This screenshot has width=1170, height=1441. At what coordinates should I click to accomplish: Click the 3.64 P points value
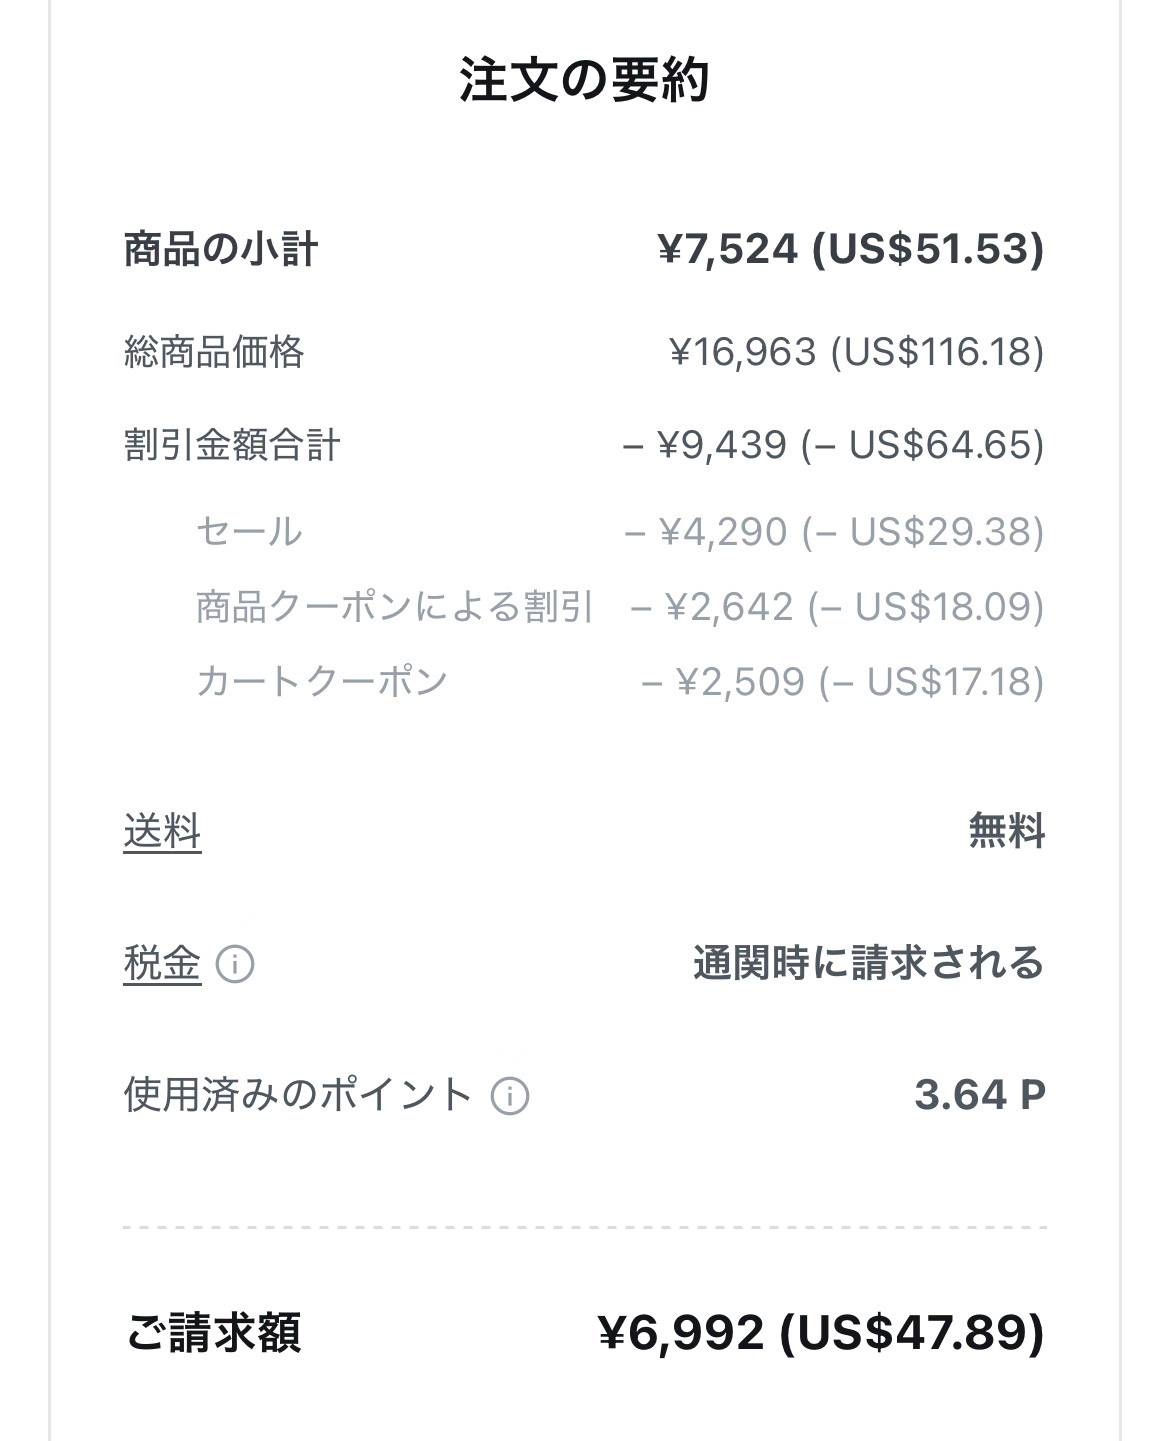pyautogui.click(x=979, y=1095)
